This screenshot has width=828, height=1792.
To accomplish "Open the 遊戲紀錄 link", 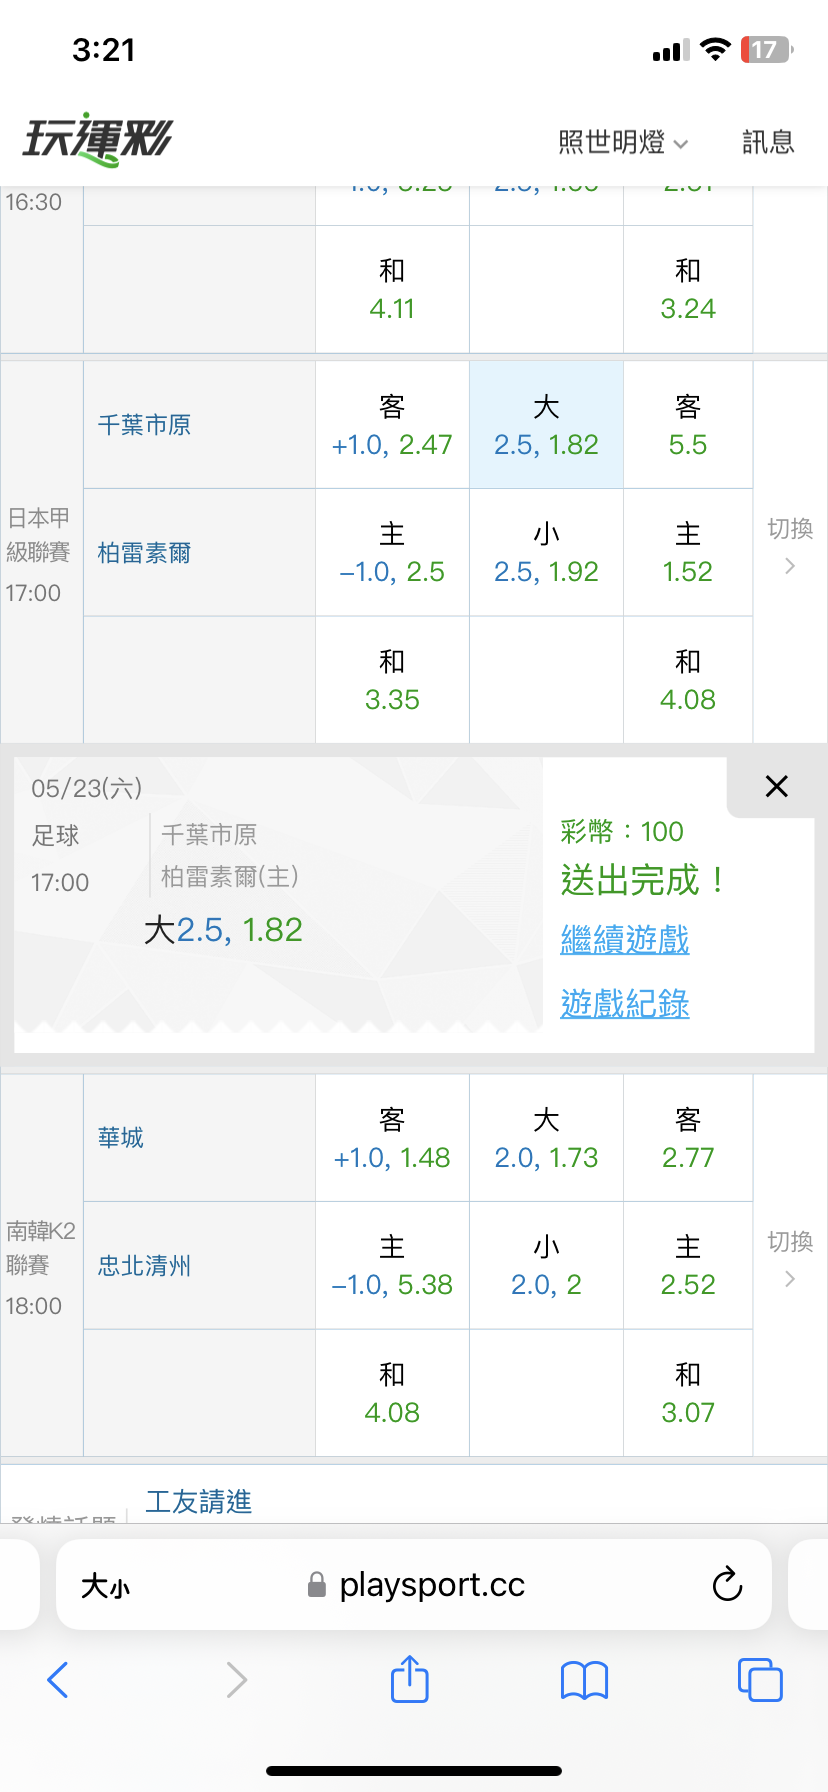I will click(625, 1004).
